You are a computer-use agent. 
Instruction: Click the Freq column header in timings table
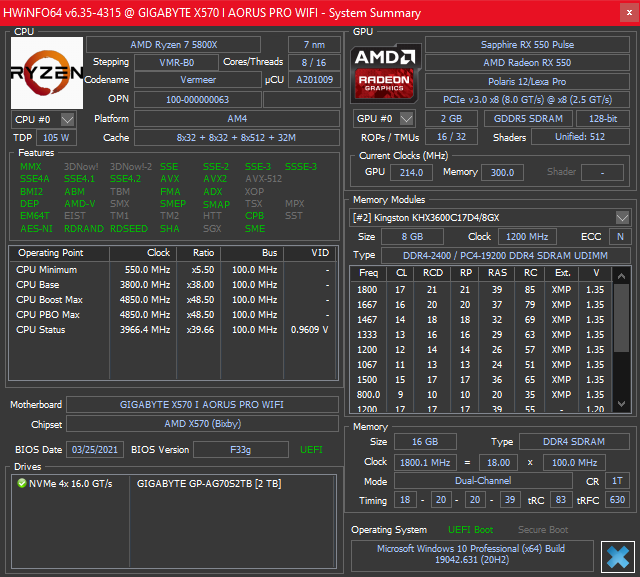pyautogui.click(x=368, y=273)
